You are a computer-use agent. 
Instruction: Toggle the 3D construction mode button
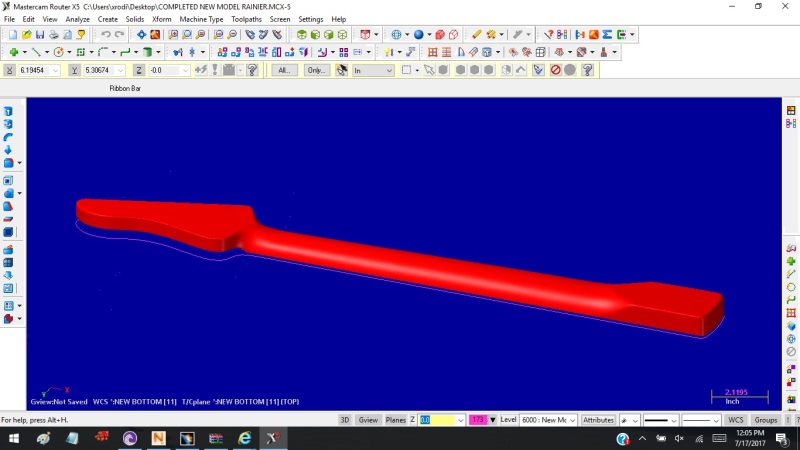click(344, 420)
